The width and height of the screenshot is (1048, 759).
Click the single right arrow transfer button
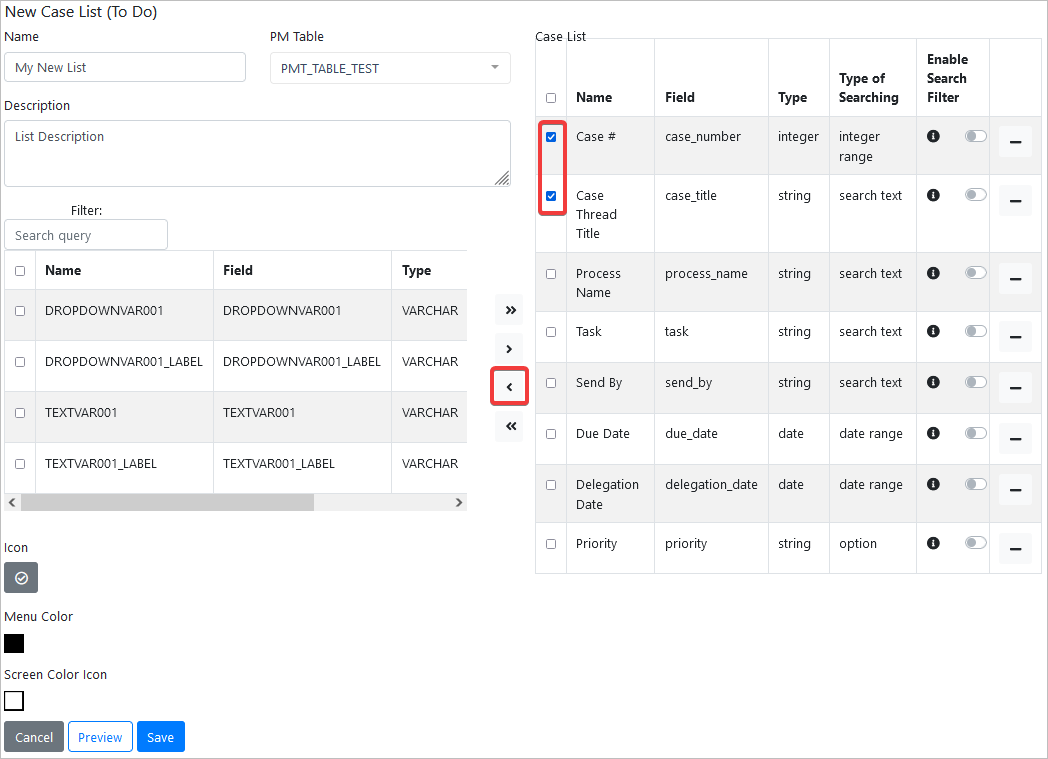pyautogui.click(x=510, y=349)
